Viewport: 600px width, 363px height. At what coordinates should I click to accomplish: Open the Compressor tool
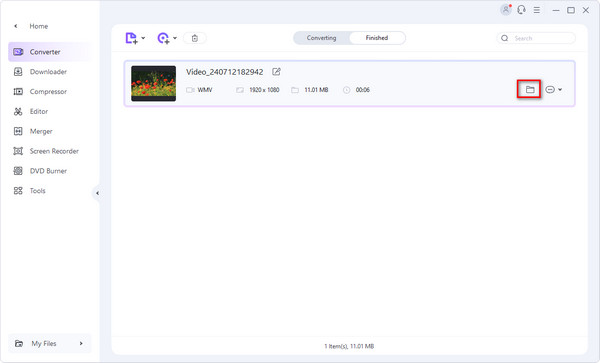(48, 92)
